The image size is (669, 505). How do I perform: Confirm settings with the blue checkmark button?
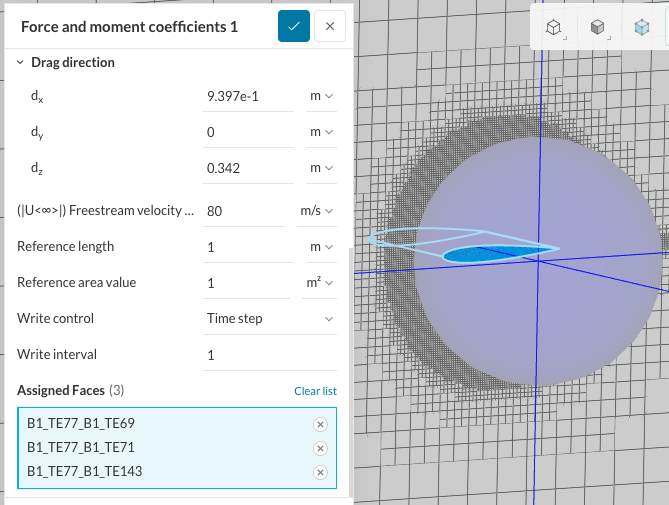click(x=293, y=27)
